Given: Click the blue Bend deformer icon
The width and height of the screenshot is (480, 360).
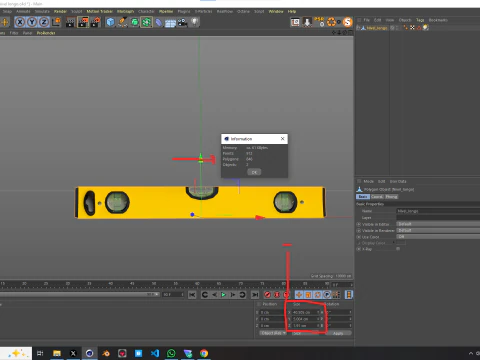Looking at the screenshot, I should [x=159, y=22].
